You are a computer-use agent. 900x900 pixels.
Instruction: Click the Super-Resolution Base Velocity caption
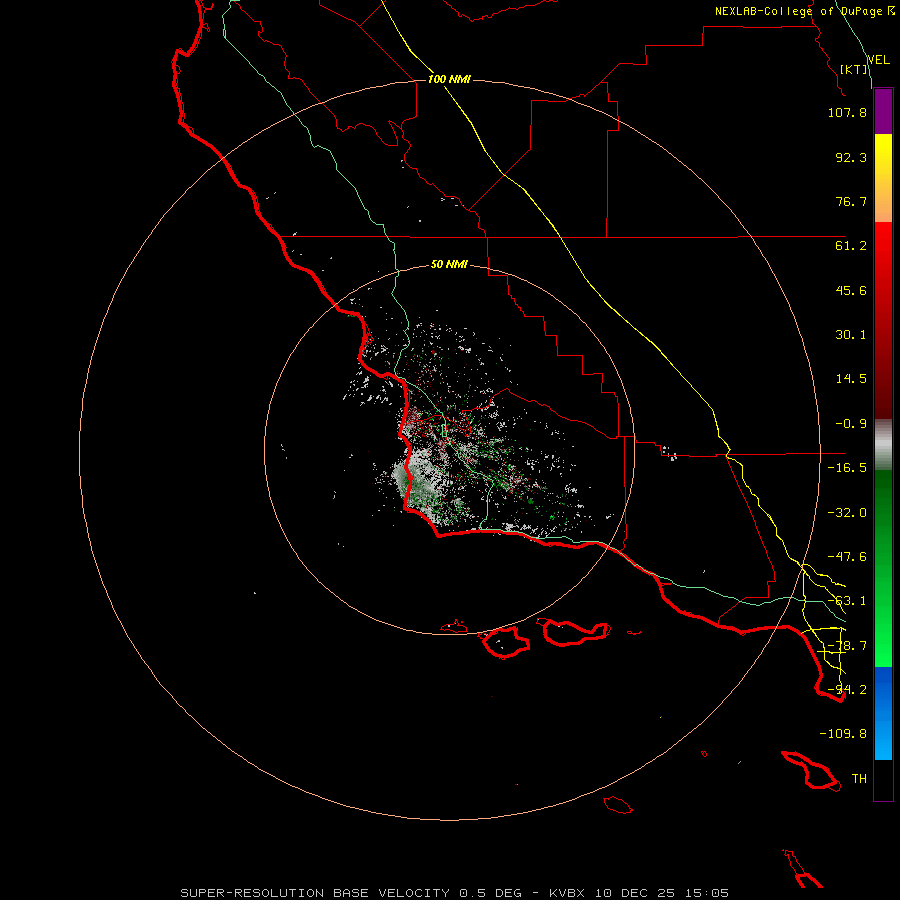click(x=455, y=893)
